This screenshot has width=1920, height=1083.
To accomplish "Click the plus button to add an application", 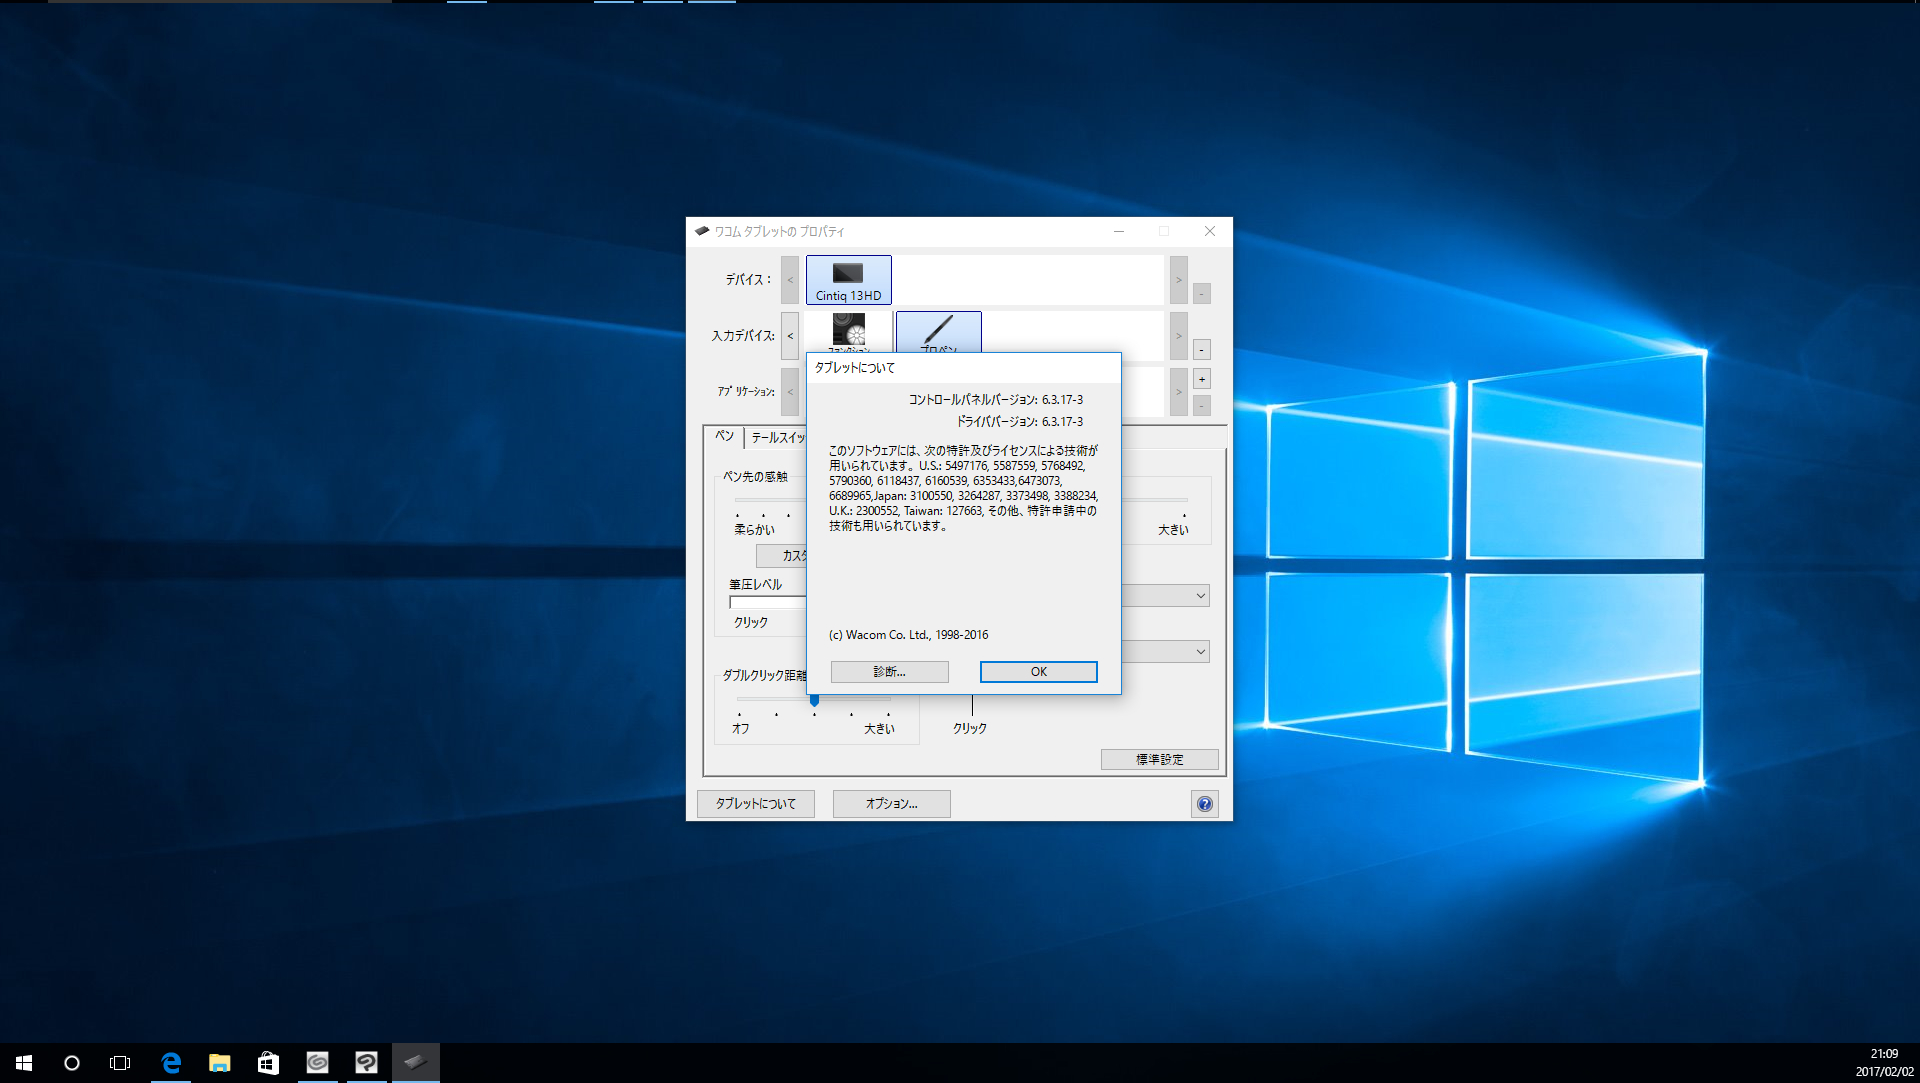I will pos(1202,379).
